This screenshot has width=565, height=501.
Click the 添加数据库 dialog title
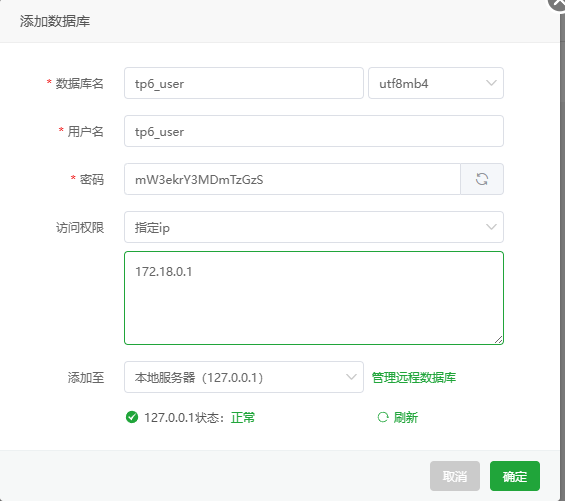55,21
